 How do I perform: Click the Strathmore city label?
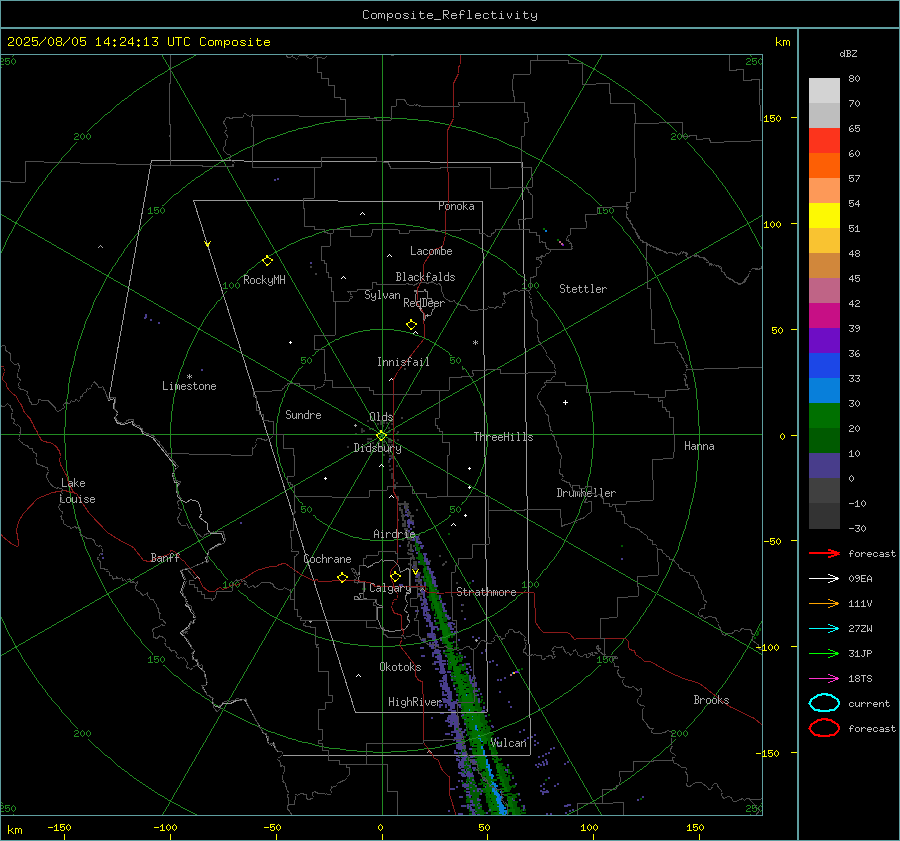coord(486,592)
